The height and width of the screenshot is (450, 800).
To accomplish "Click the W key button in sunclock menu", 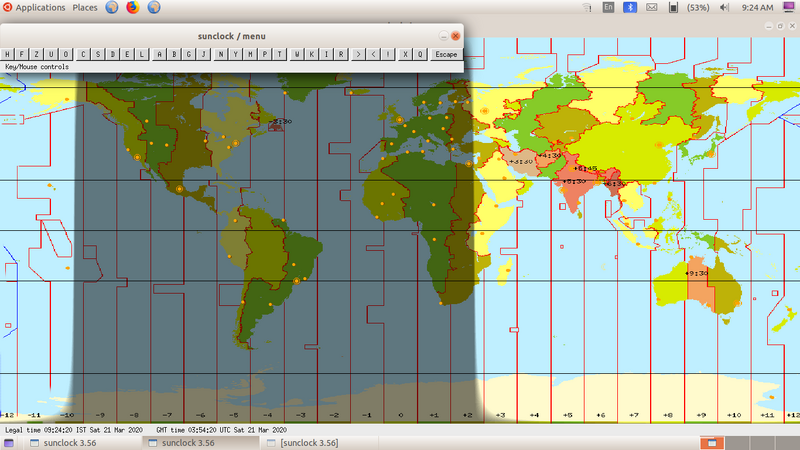I will coord(297,54).
